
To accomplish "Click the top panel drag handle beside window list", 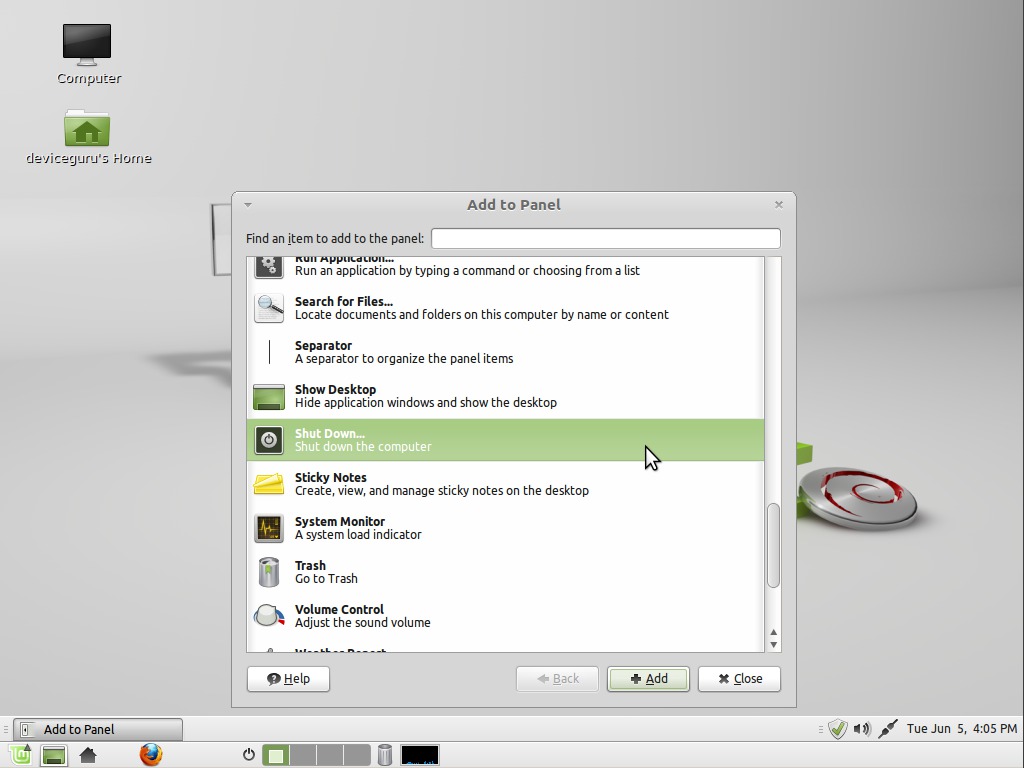I will point(5,729).
